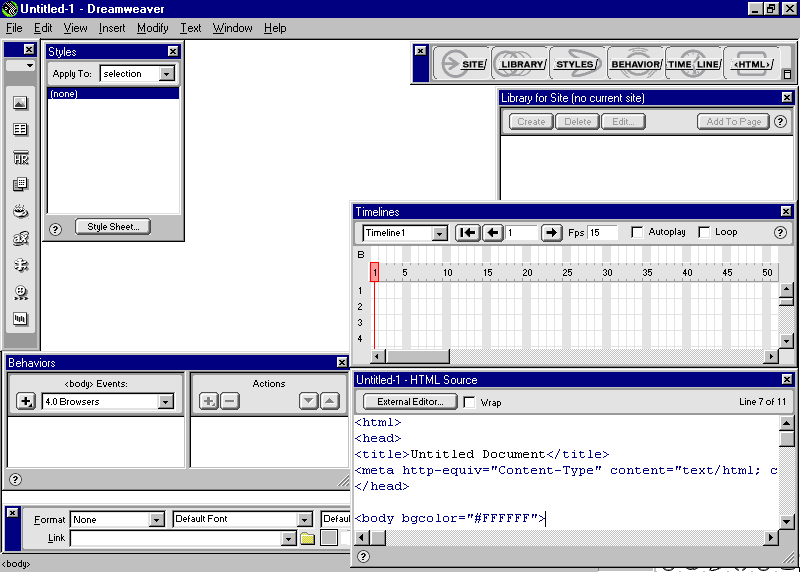Step timeline back one frame
Image resolution: width=800 pixels, height=572 pixels.
492,233
